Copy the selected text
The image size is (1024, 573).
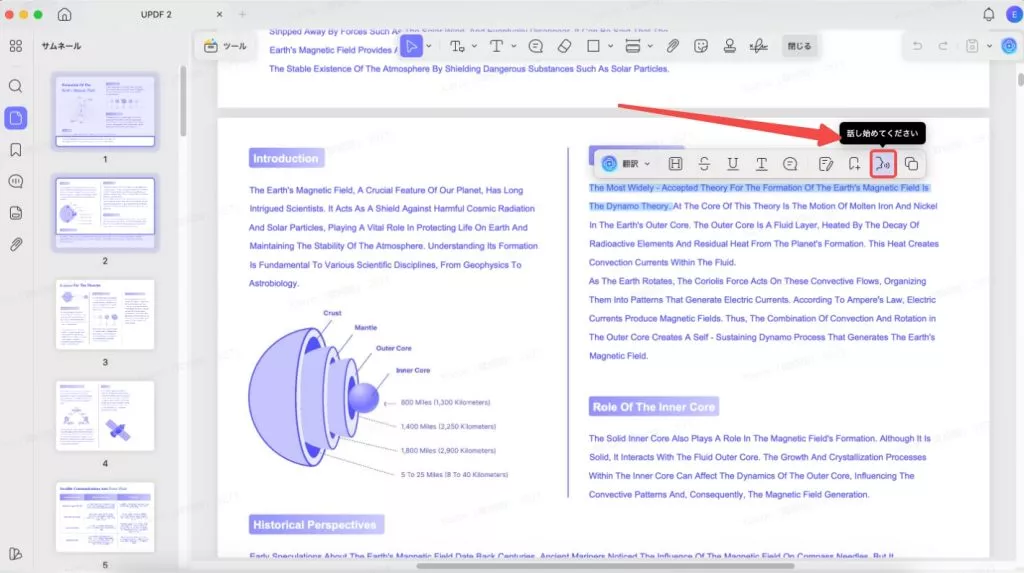[912, 164]
